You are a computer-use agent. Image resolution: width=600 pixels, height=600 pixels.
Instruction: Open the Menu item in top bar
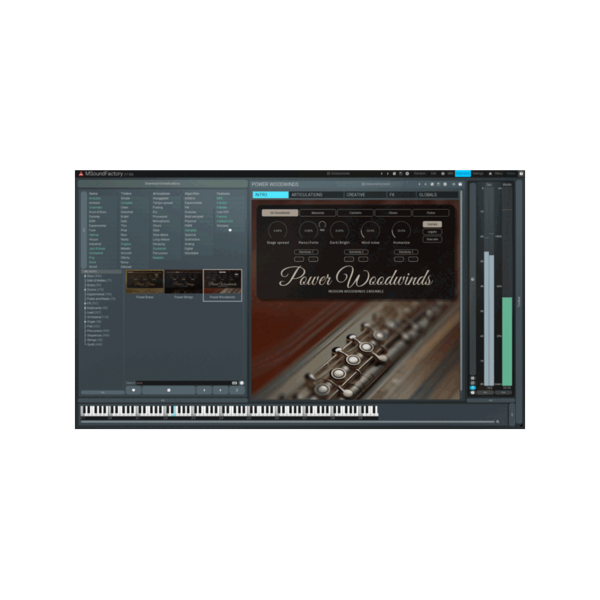click(499, 174)
